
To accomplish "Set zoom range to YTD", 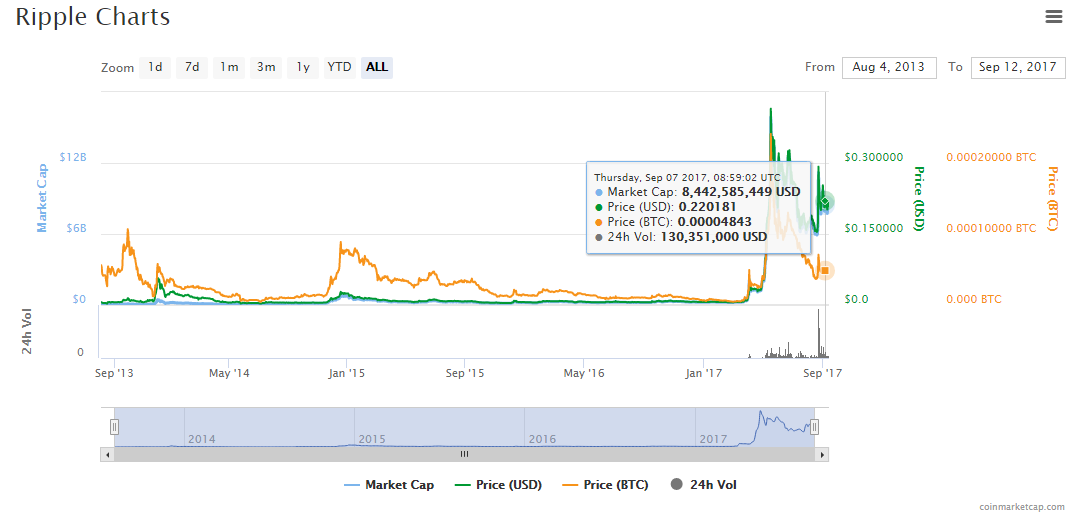I will (339, 67).
